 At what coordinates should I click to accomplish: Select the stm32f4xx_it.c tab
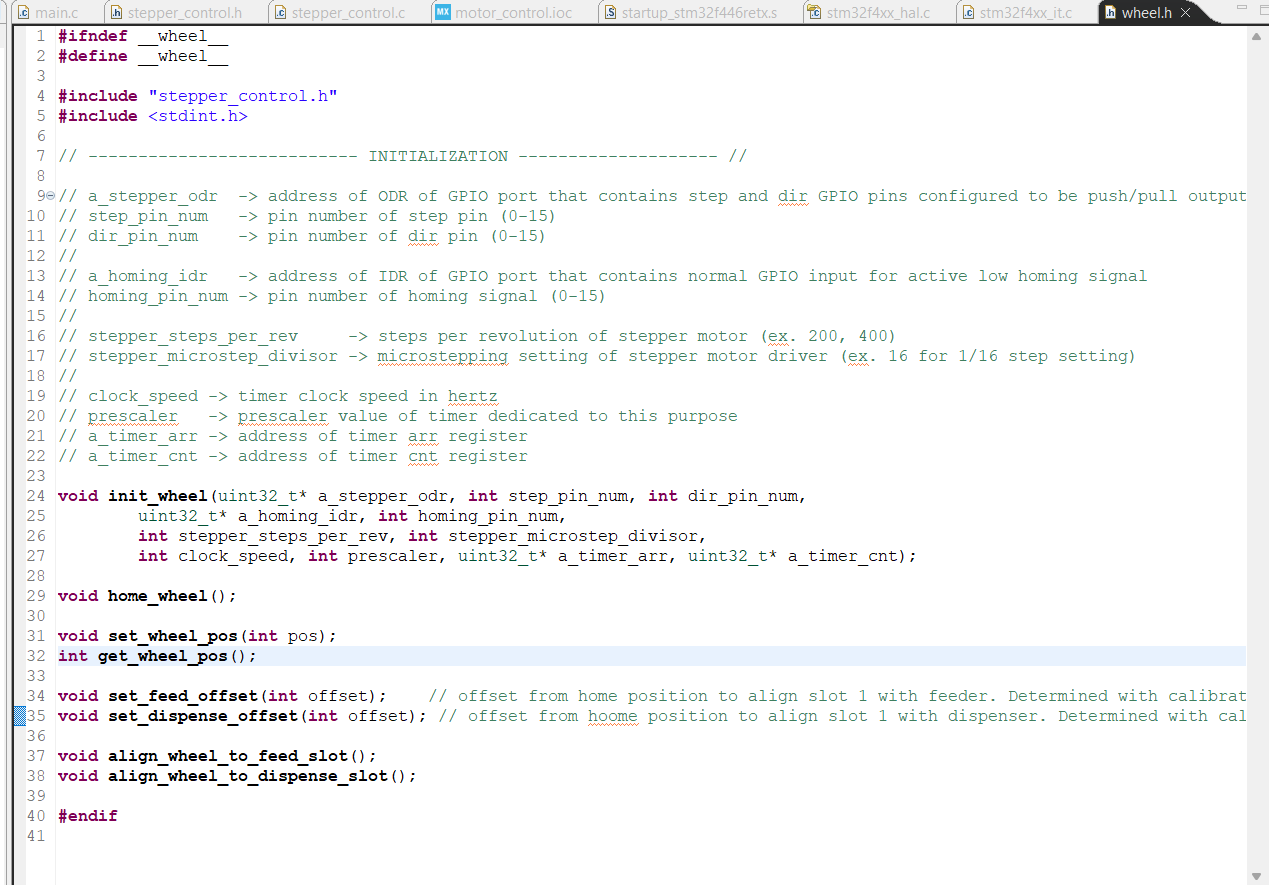click(1025, 13)
